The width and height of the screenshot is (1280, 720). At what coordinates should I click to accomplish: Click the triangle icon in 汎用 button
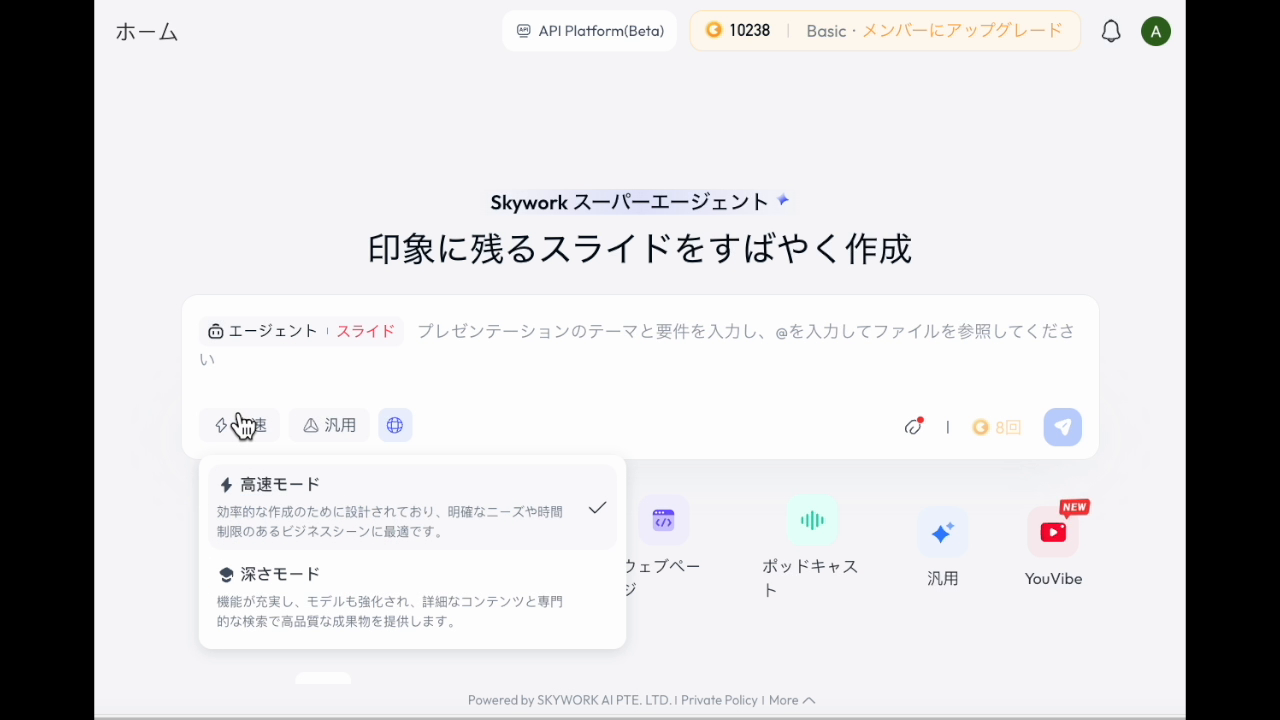pos(311,425)
